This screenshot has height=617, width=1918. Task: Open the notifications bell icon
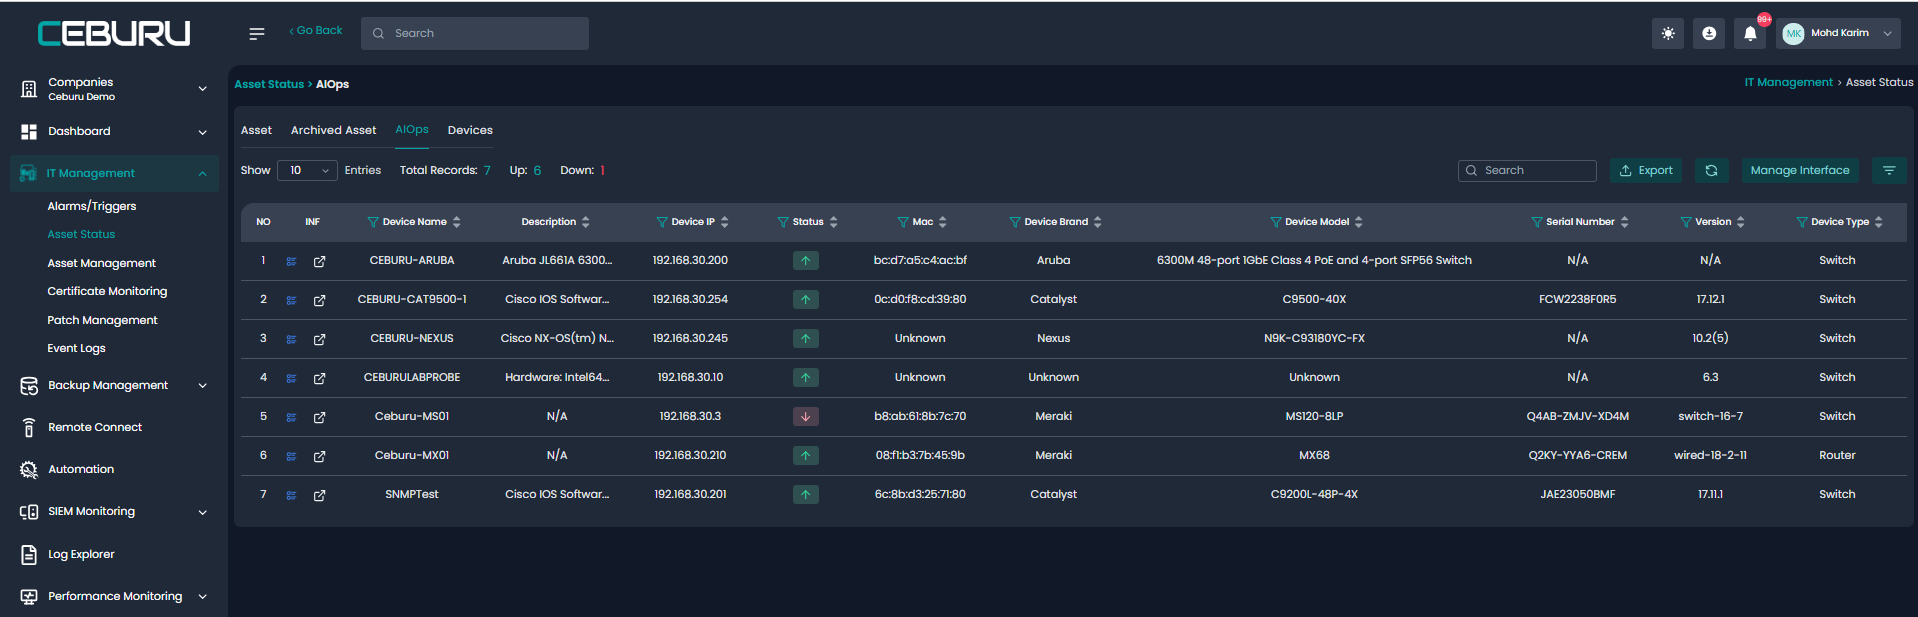[1750, 33]
